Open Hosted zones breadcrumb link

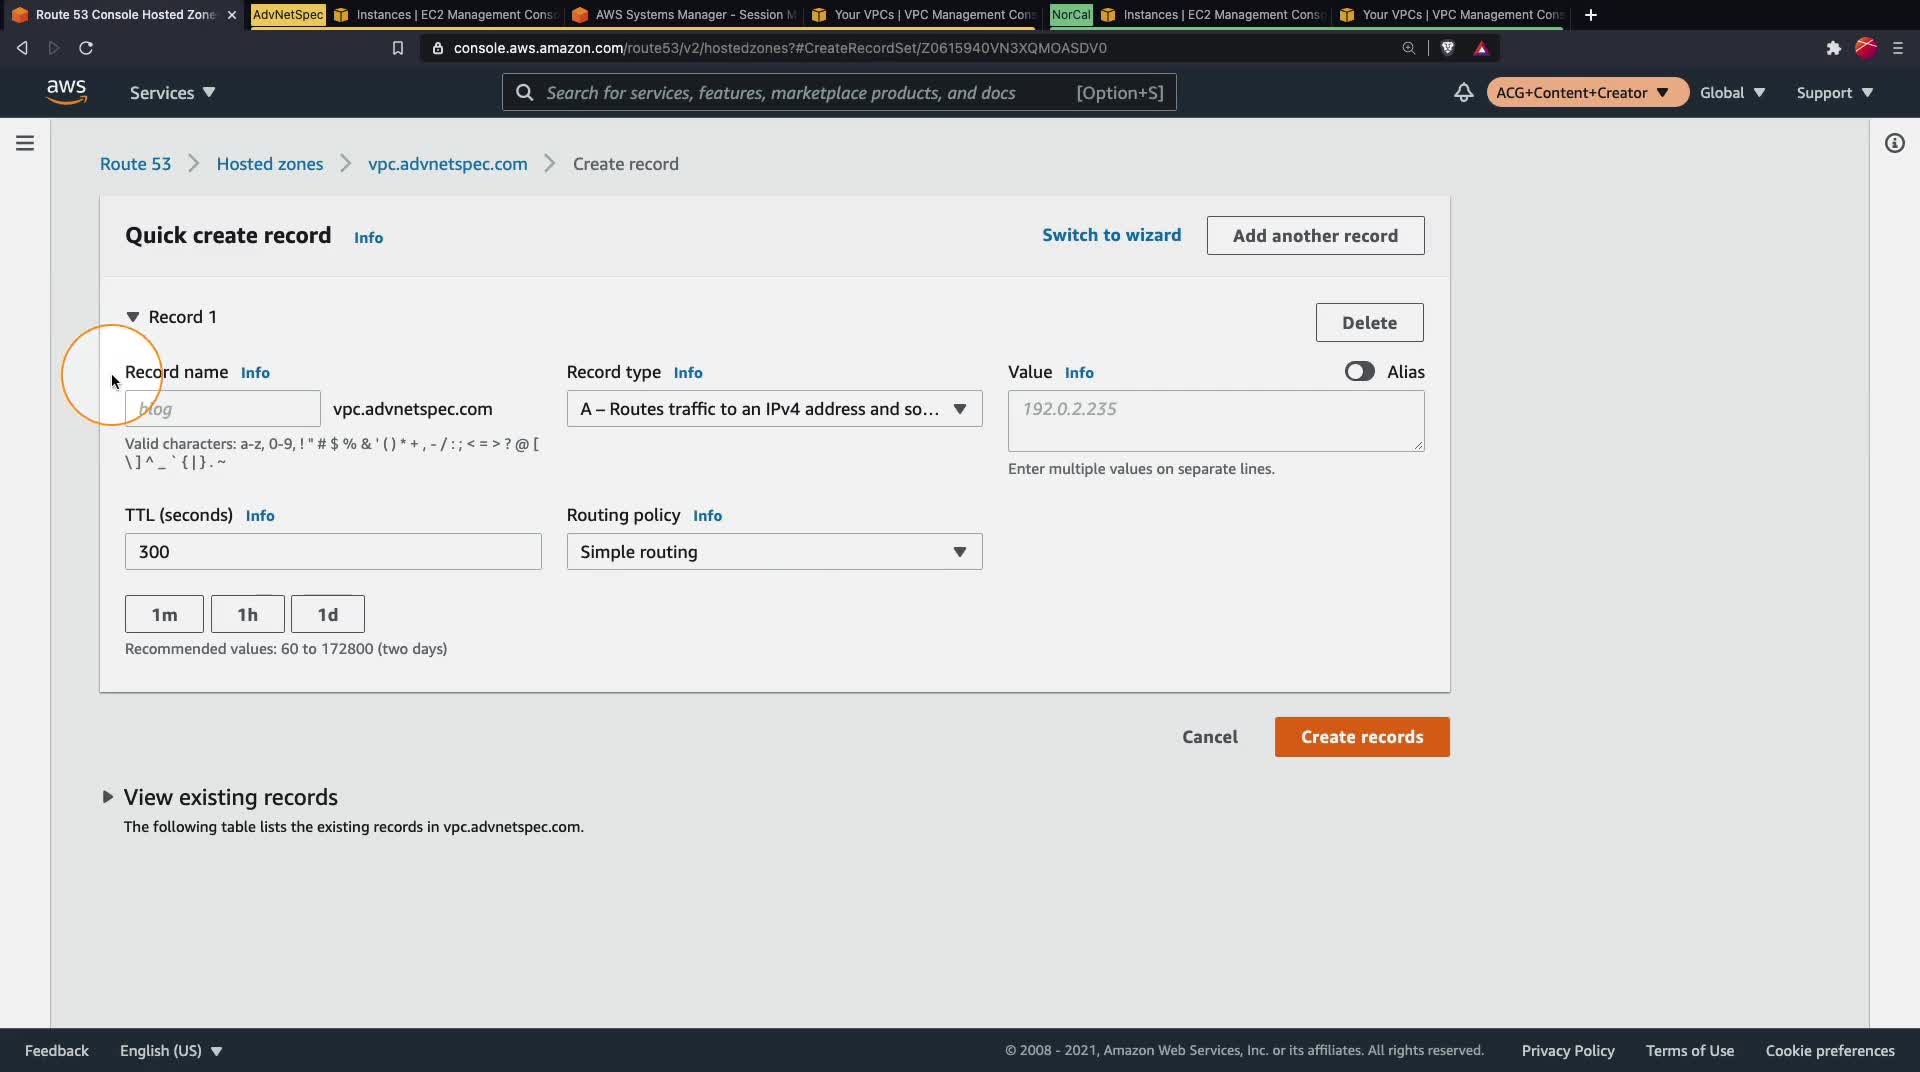point(270,164)
